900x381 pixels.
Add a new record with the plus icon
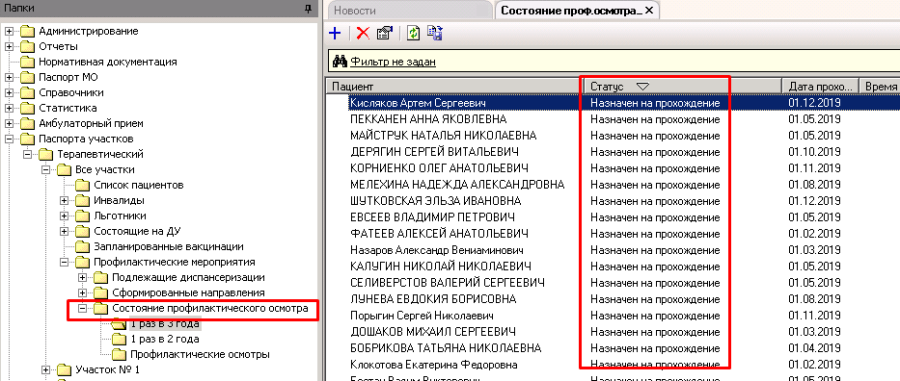(x=335, y=33)
